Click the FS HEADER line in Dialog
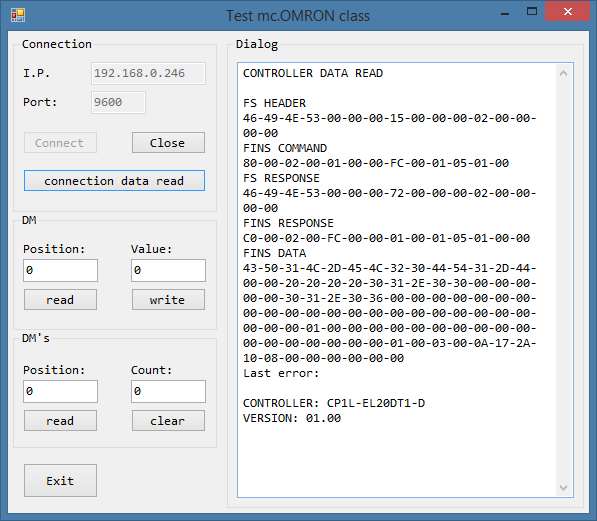The height and width of the screenshot is (521, 597). coord(274,103)
